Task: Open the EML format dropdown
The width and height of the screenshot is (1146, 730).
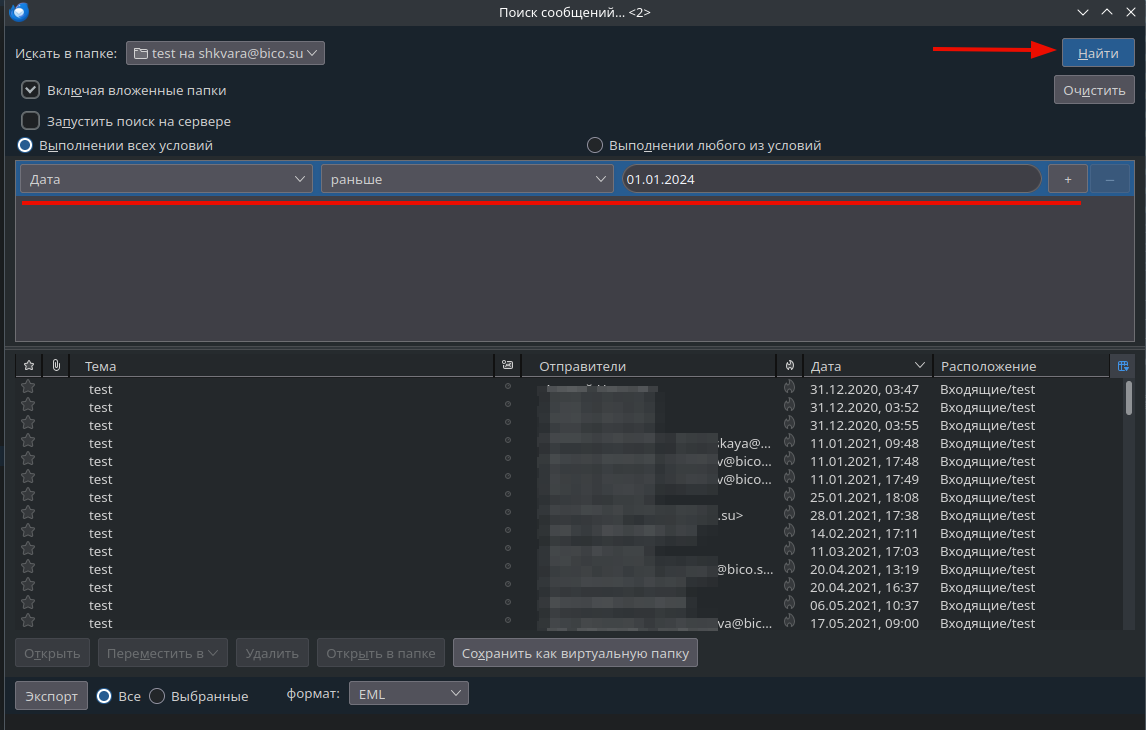Action: (x=409, y=693)
